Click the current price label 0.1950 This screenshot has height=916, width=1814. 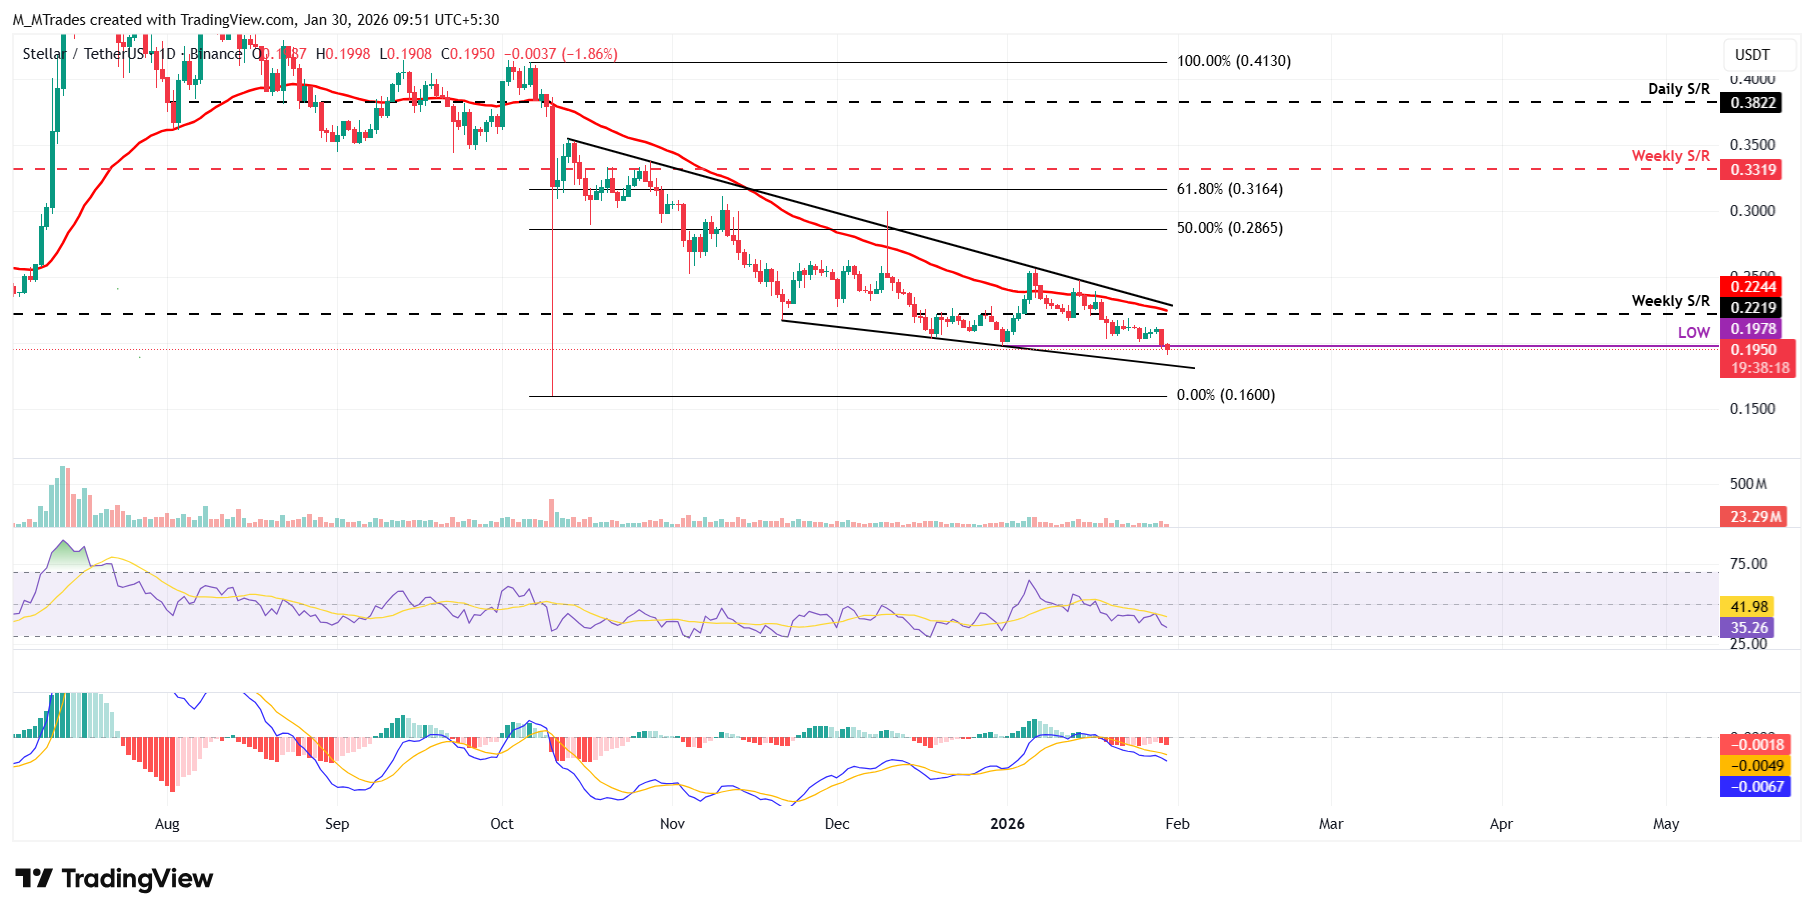click(1753, 350)
